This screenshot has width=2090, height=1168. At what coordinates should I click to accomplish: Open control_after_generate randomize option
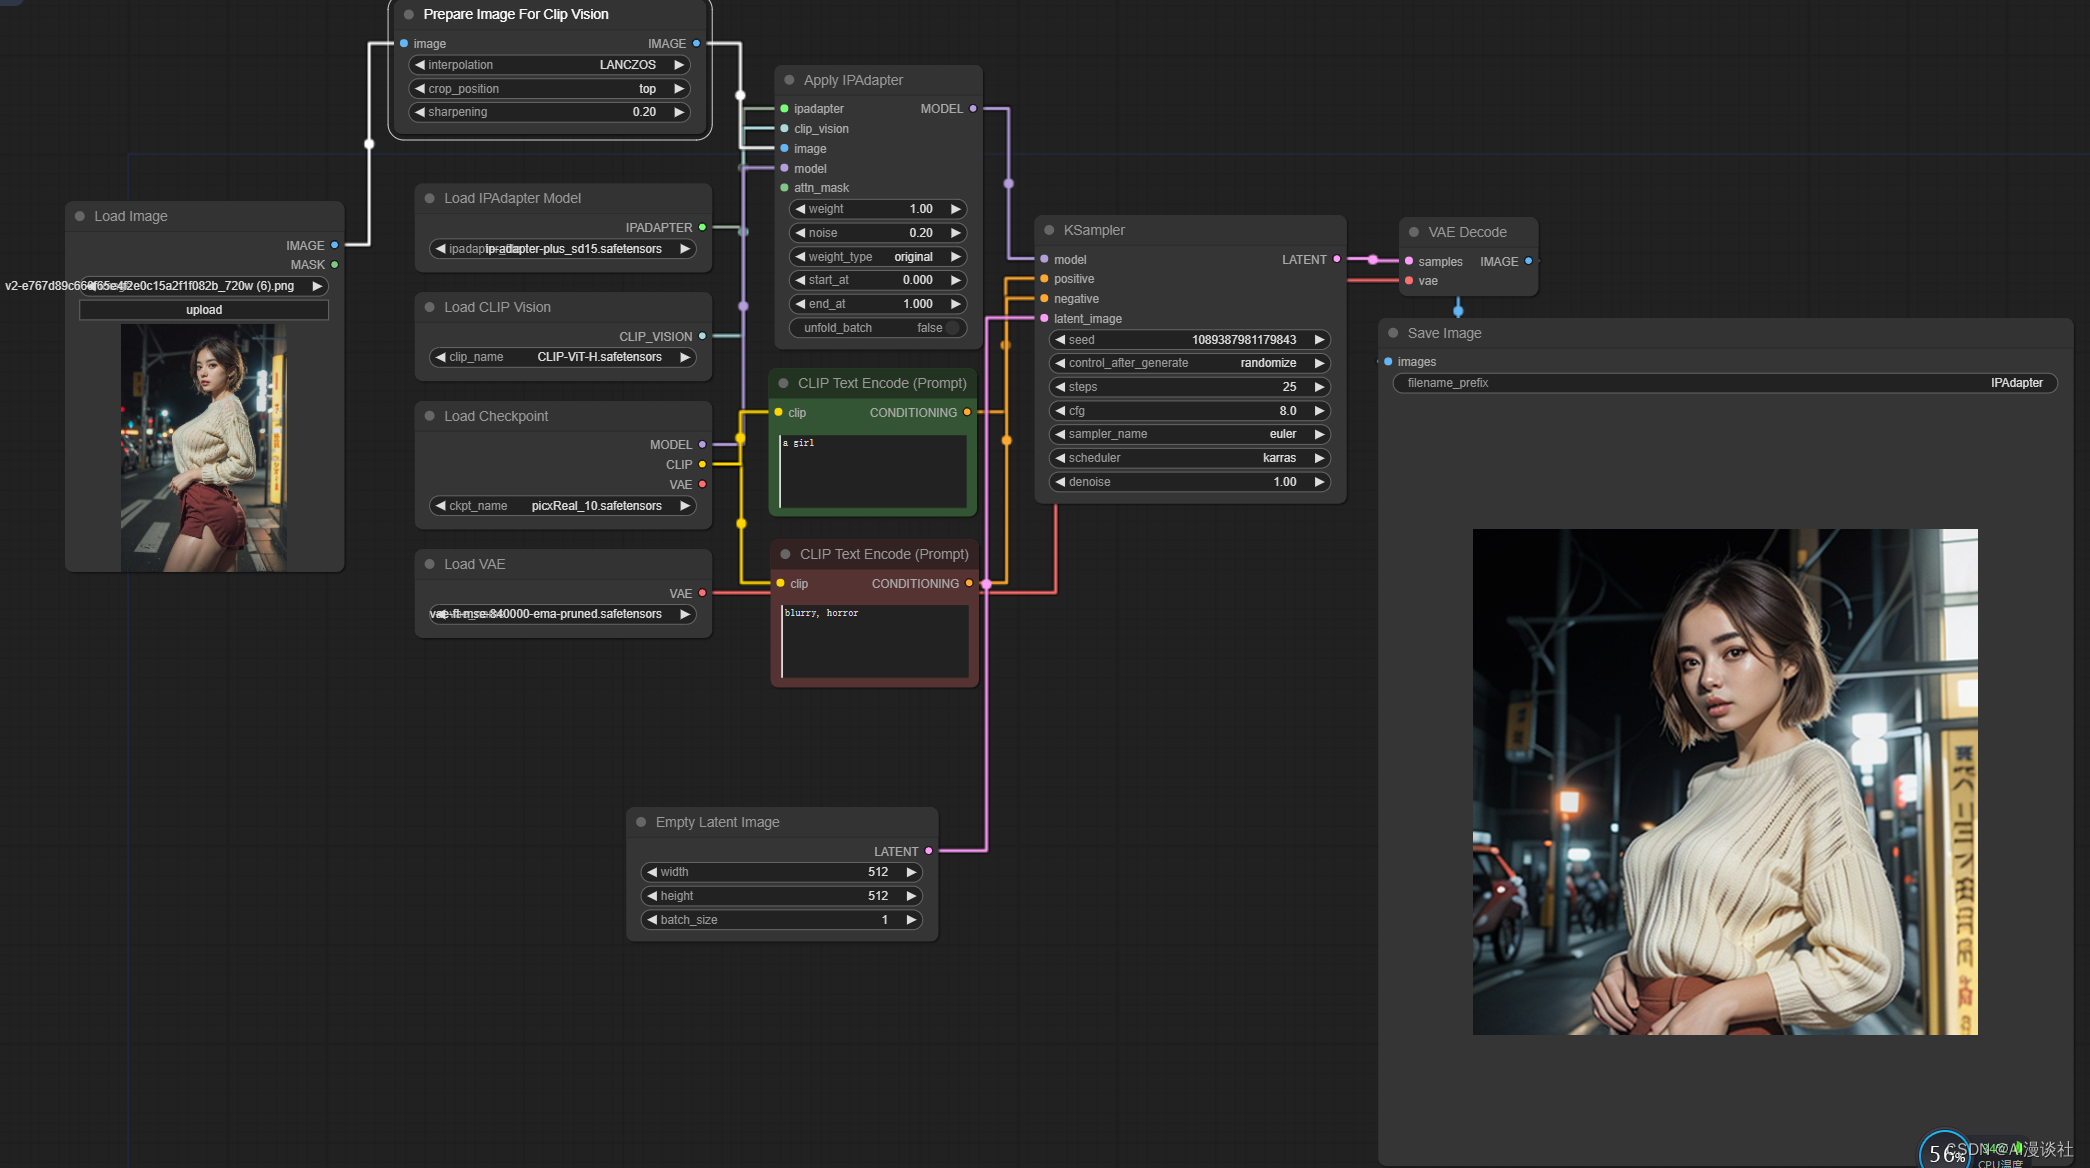coord(1189,363)
